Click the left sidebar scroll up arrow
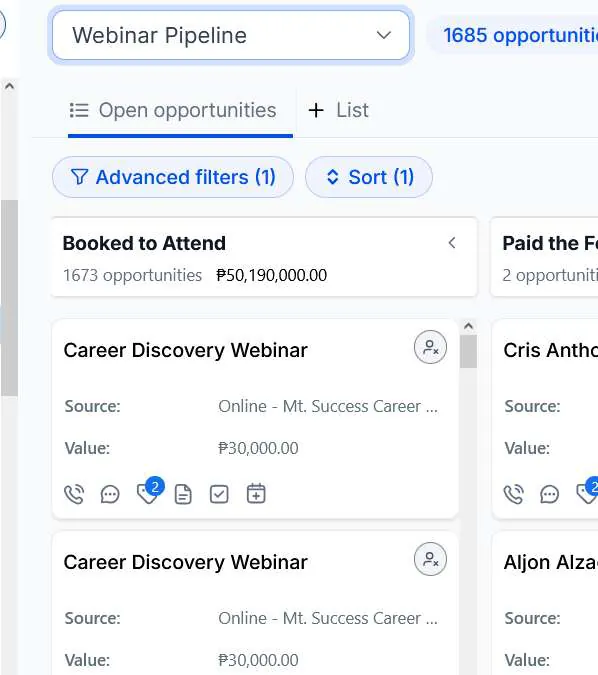 (x=9, y=86)
